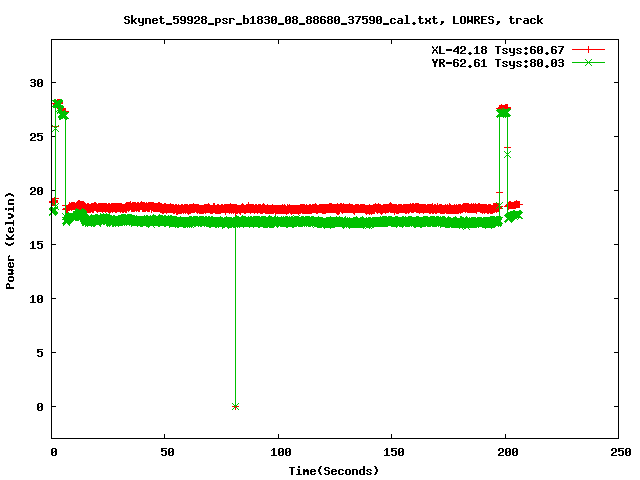Click the y-axis tick label 20
Viewport: 640px width, 480px height.
(x=36, y=191)
